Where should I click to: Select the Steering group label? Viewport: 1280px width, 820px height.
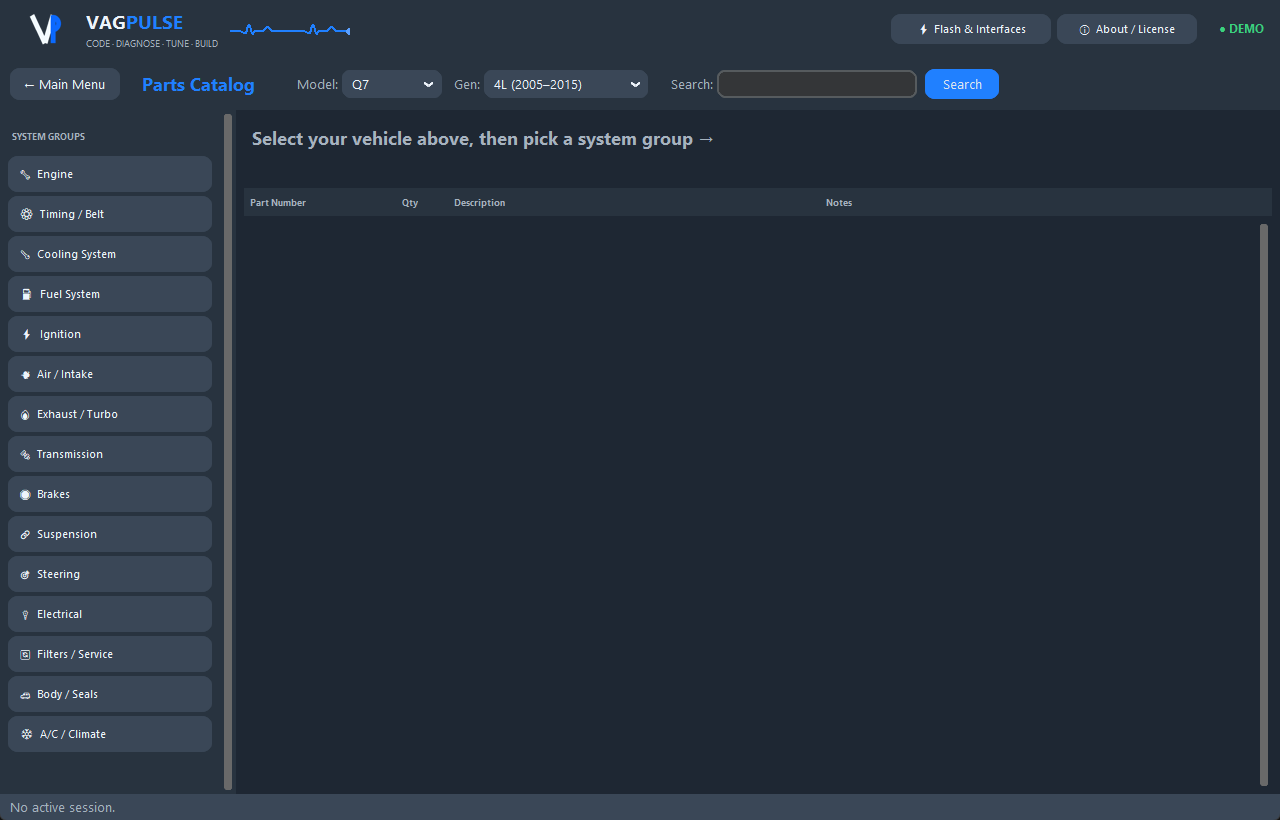(58, 574)
